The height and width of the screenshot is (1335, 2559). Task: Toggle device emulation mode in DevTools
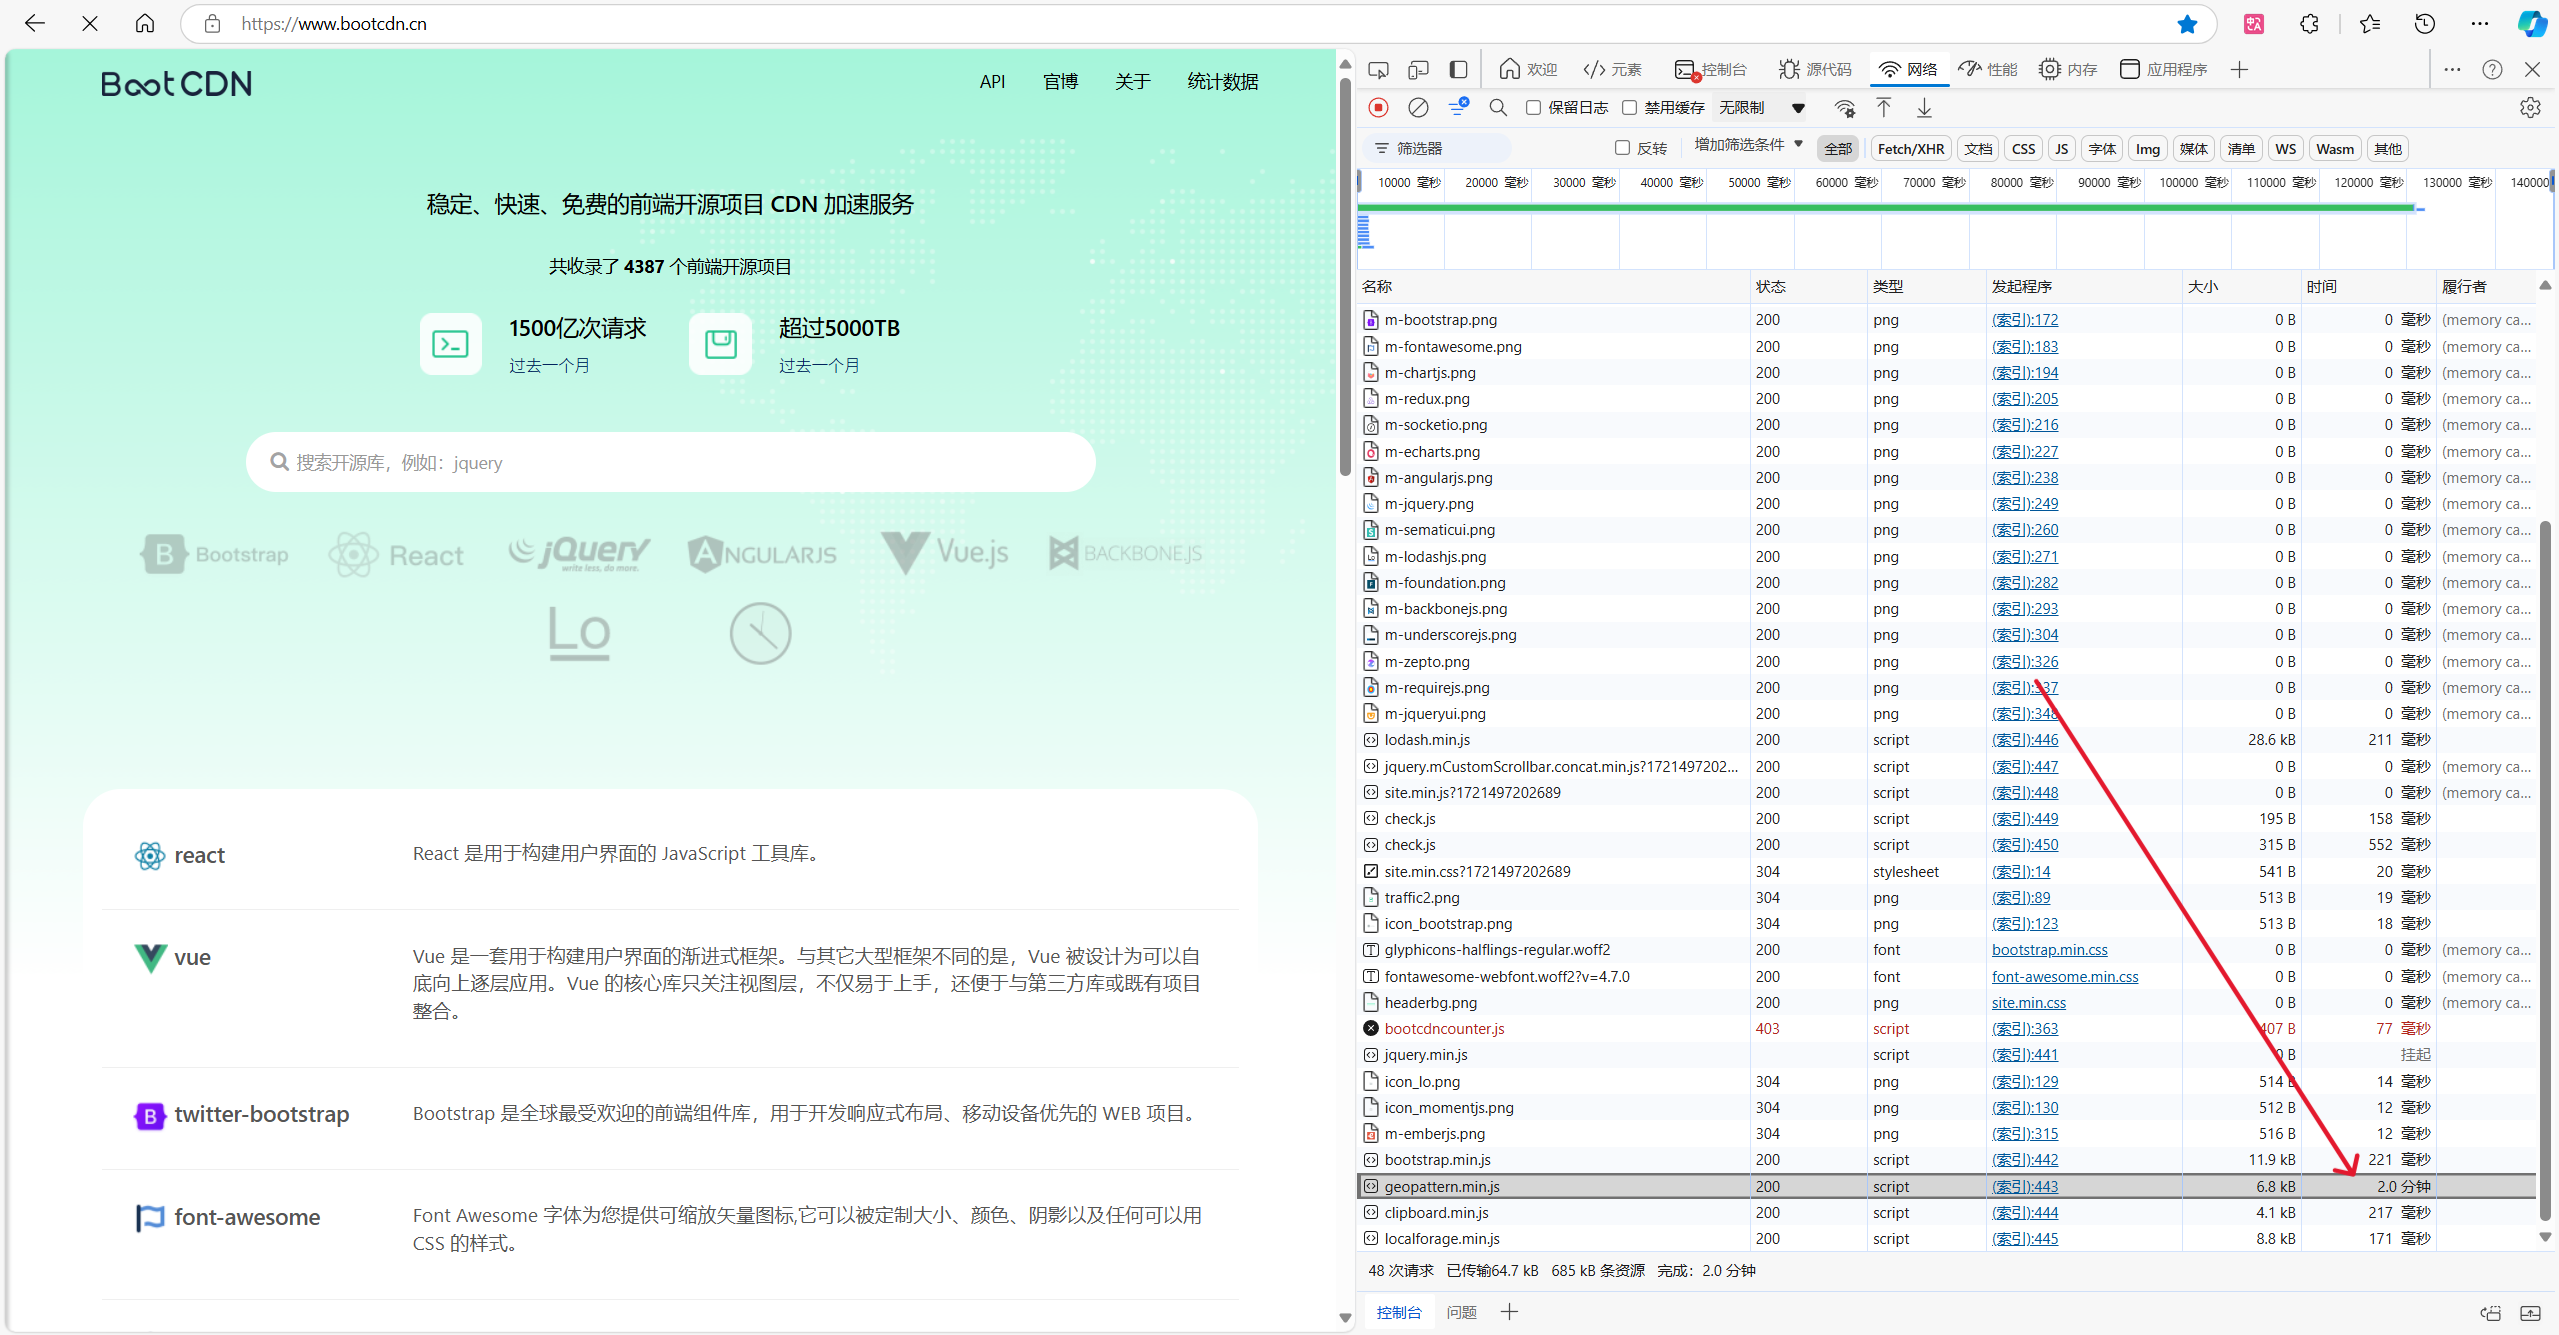(x=1418, y=69)
